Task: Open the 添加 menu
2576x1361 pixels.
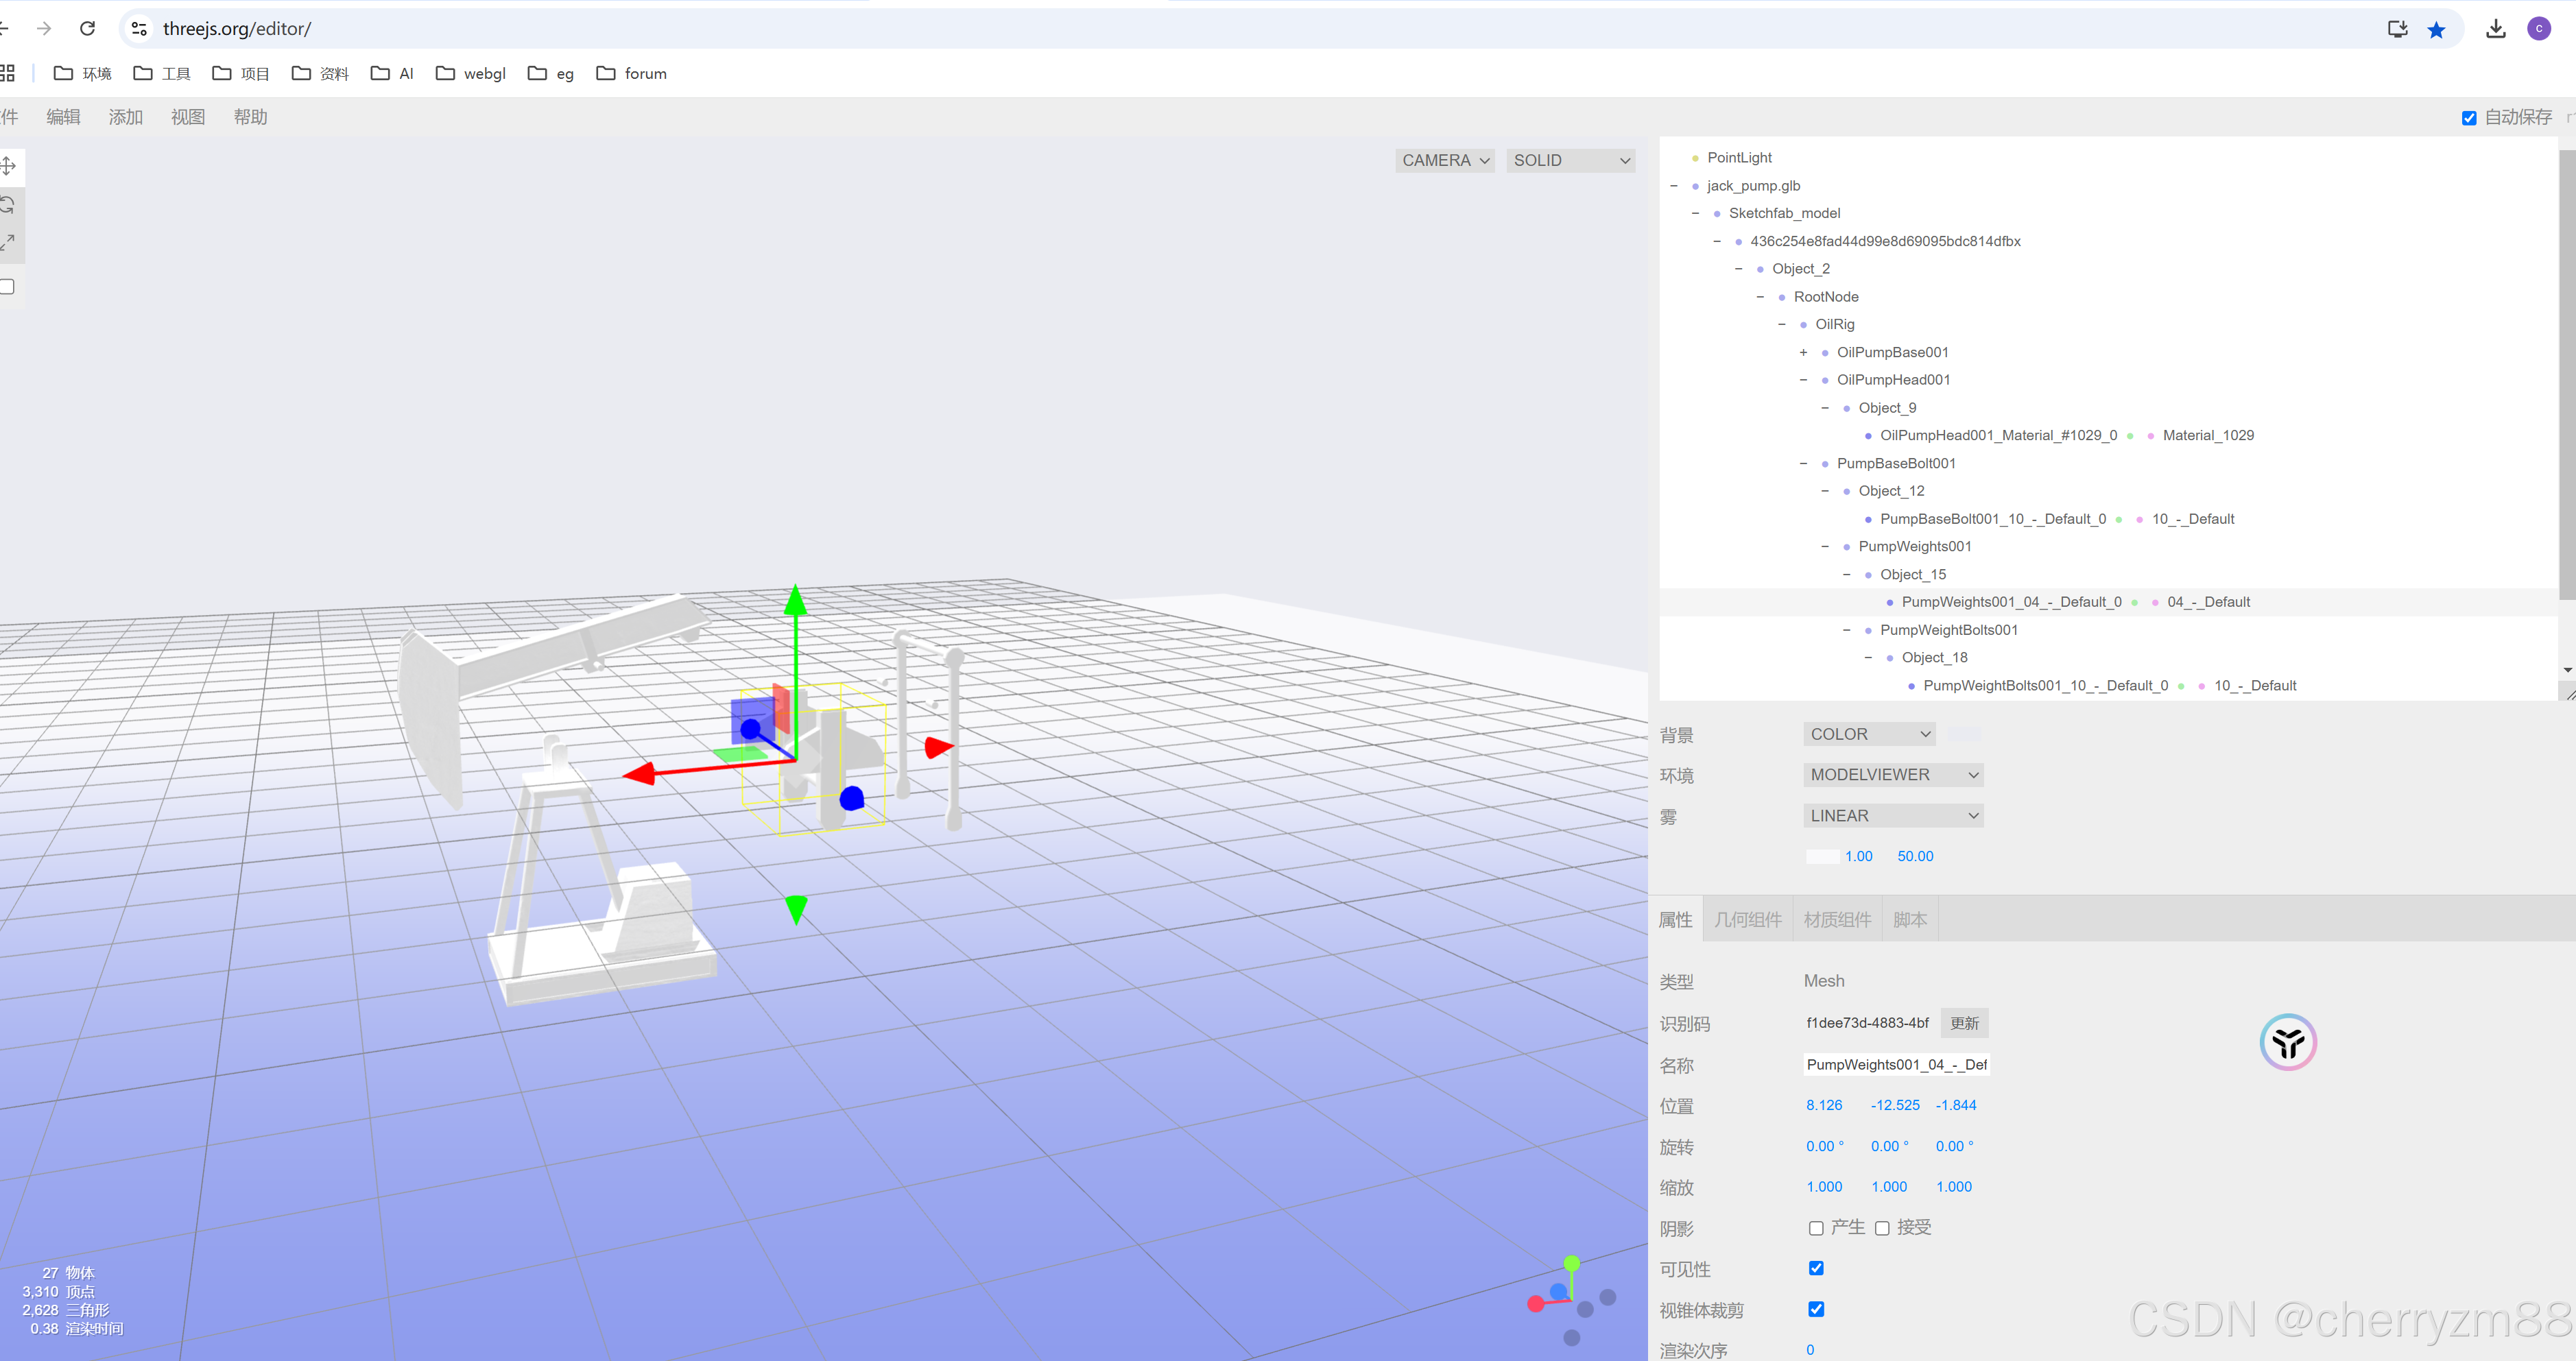Action: tap(125, 117)
